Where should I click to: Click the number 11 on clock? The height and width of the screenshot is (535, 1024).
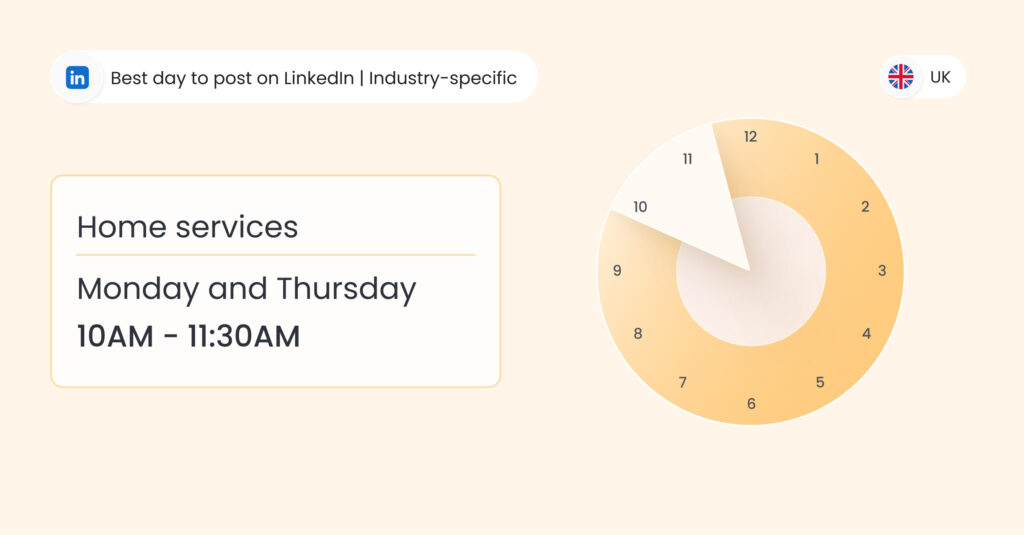pos(687,159)
